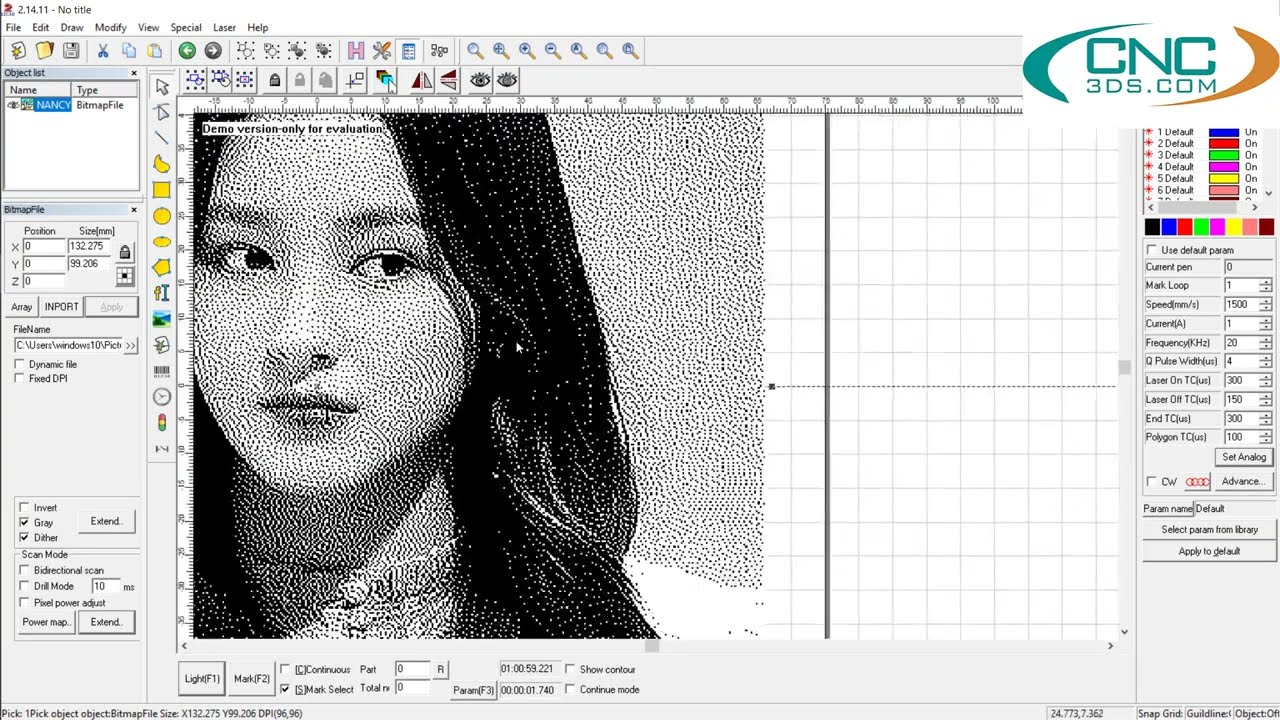The height and width of the screenshot is (720, 1280).
Task: Click the horizontal mirror icon
Action: pos(422,80)
